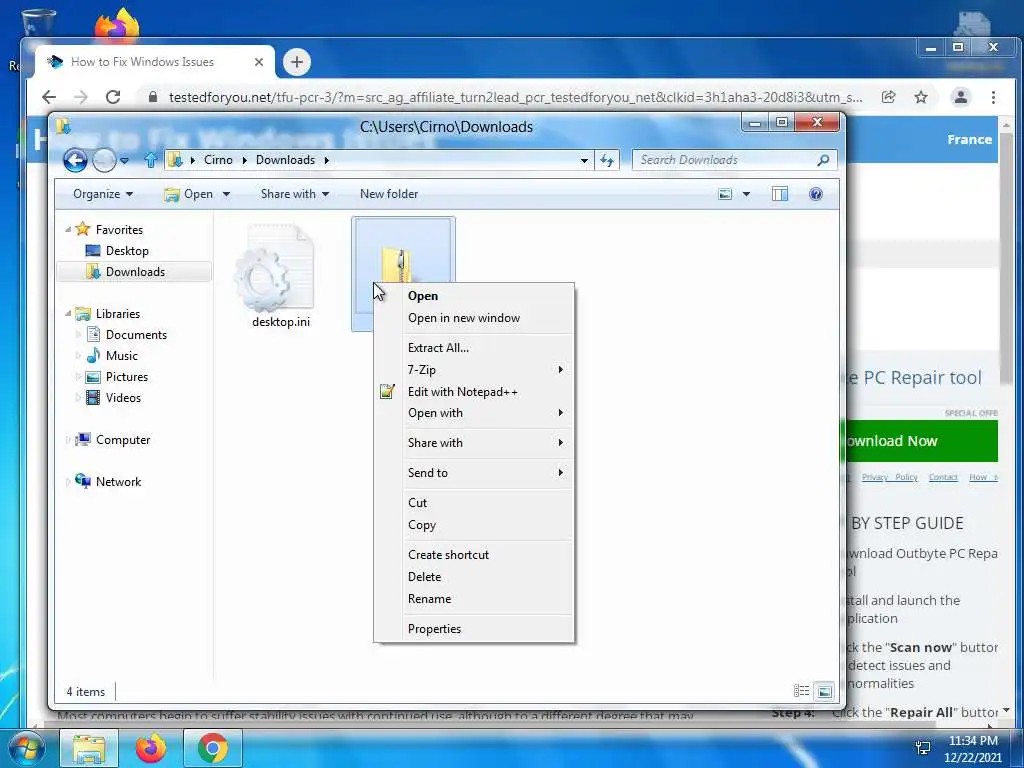Choose Create shortcut
The image size is (1024, 768).
474,555
